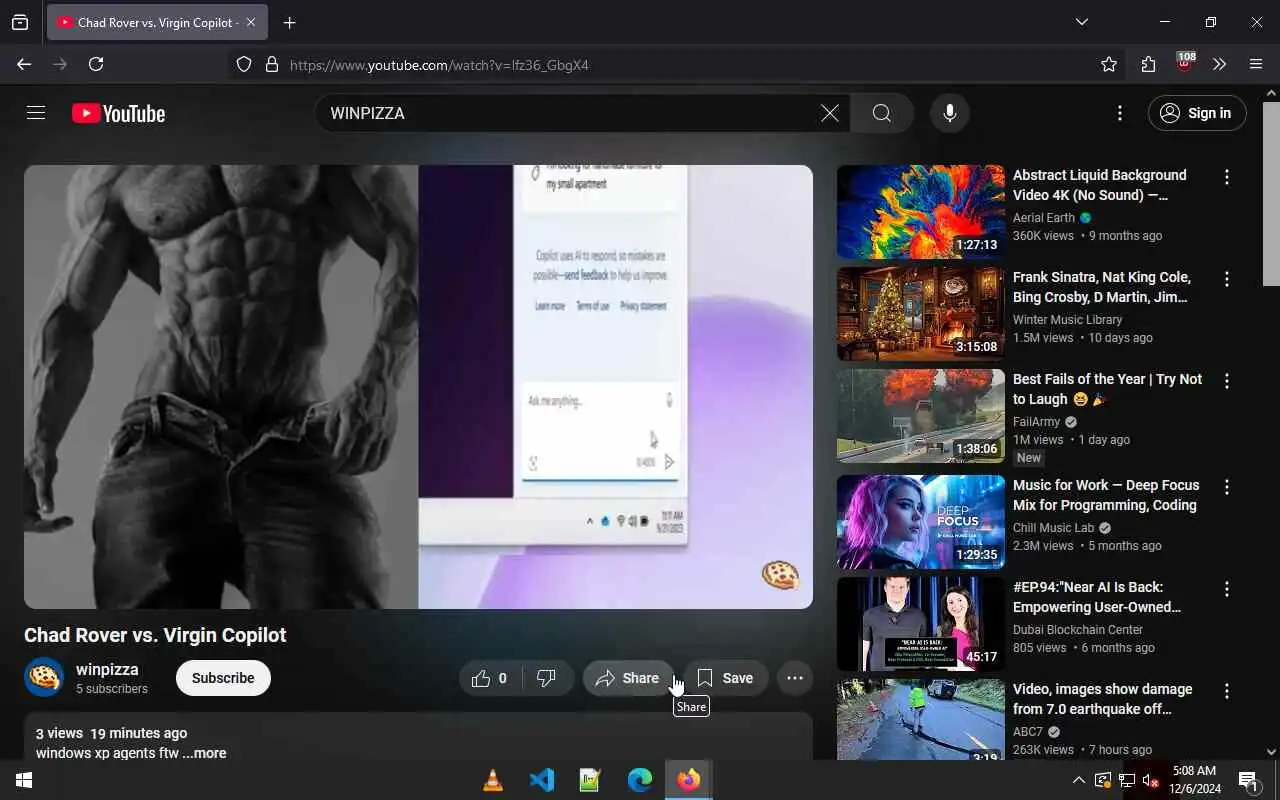Open options menu for Frank Sinatra video
The height and width of the screenshot is (800, 1280).
(1227, 279)
